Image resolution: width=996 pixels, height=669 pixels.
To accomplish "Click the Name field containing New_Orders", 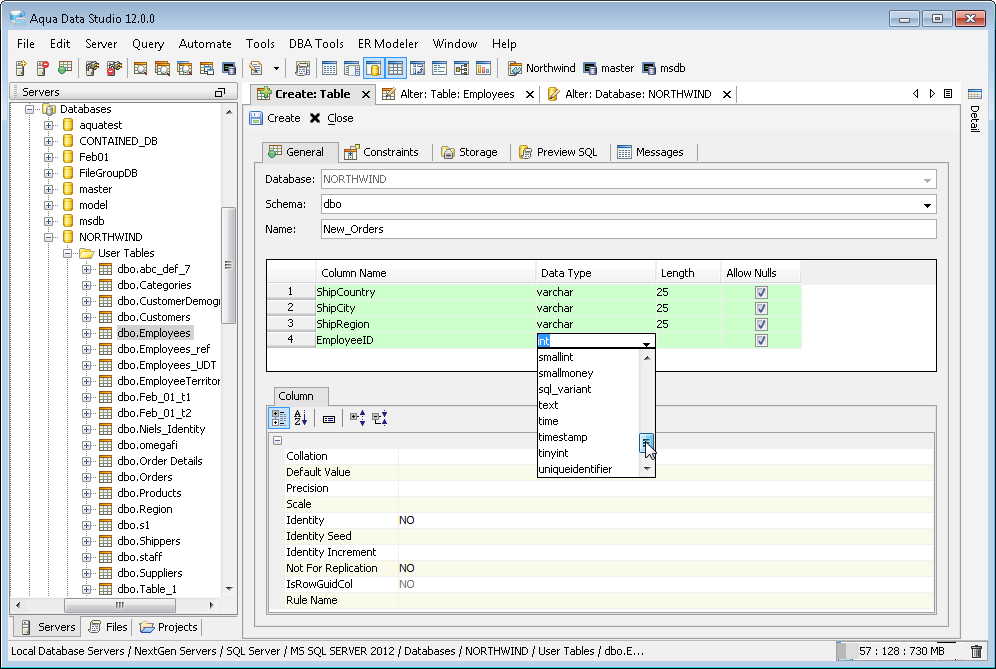I will [627, 229].
